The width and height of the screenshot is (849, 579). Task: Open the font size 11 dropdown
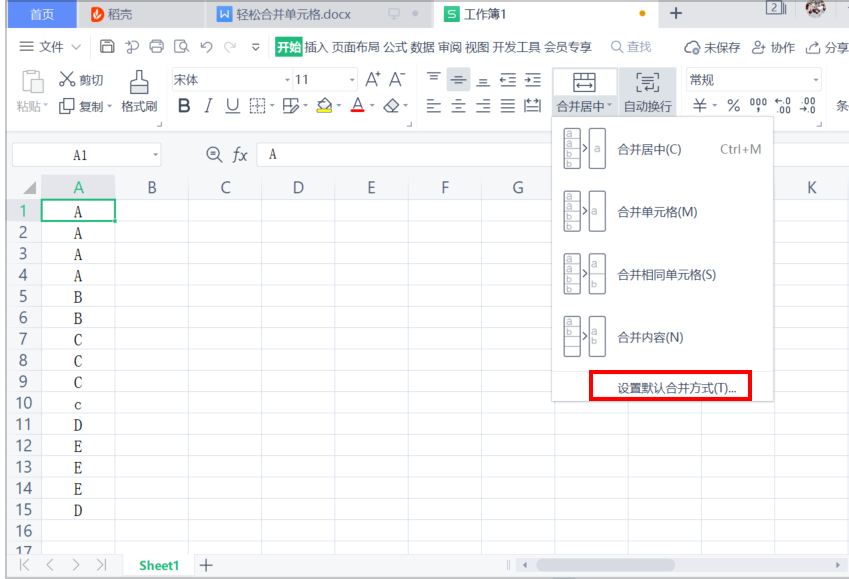(352, 80)
